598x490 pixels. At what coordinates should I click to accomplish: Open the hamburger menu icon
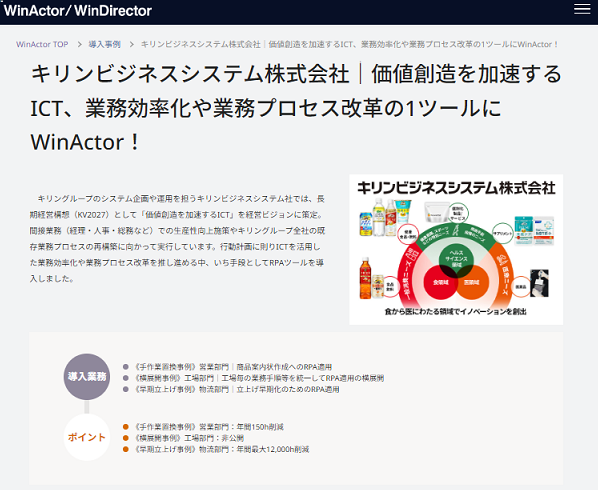(x=582, y=9)
